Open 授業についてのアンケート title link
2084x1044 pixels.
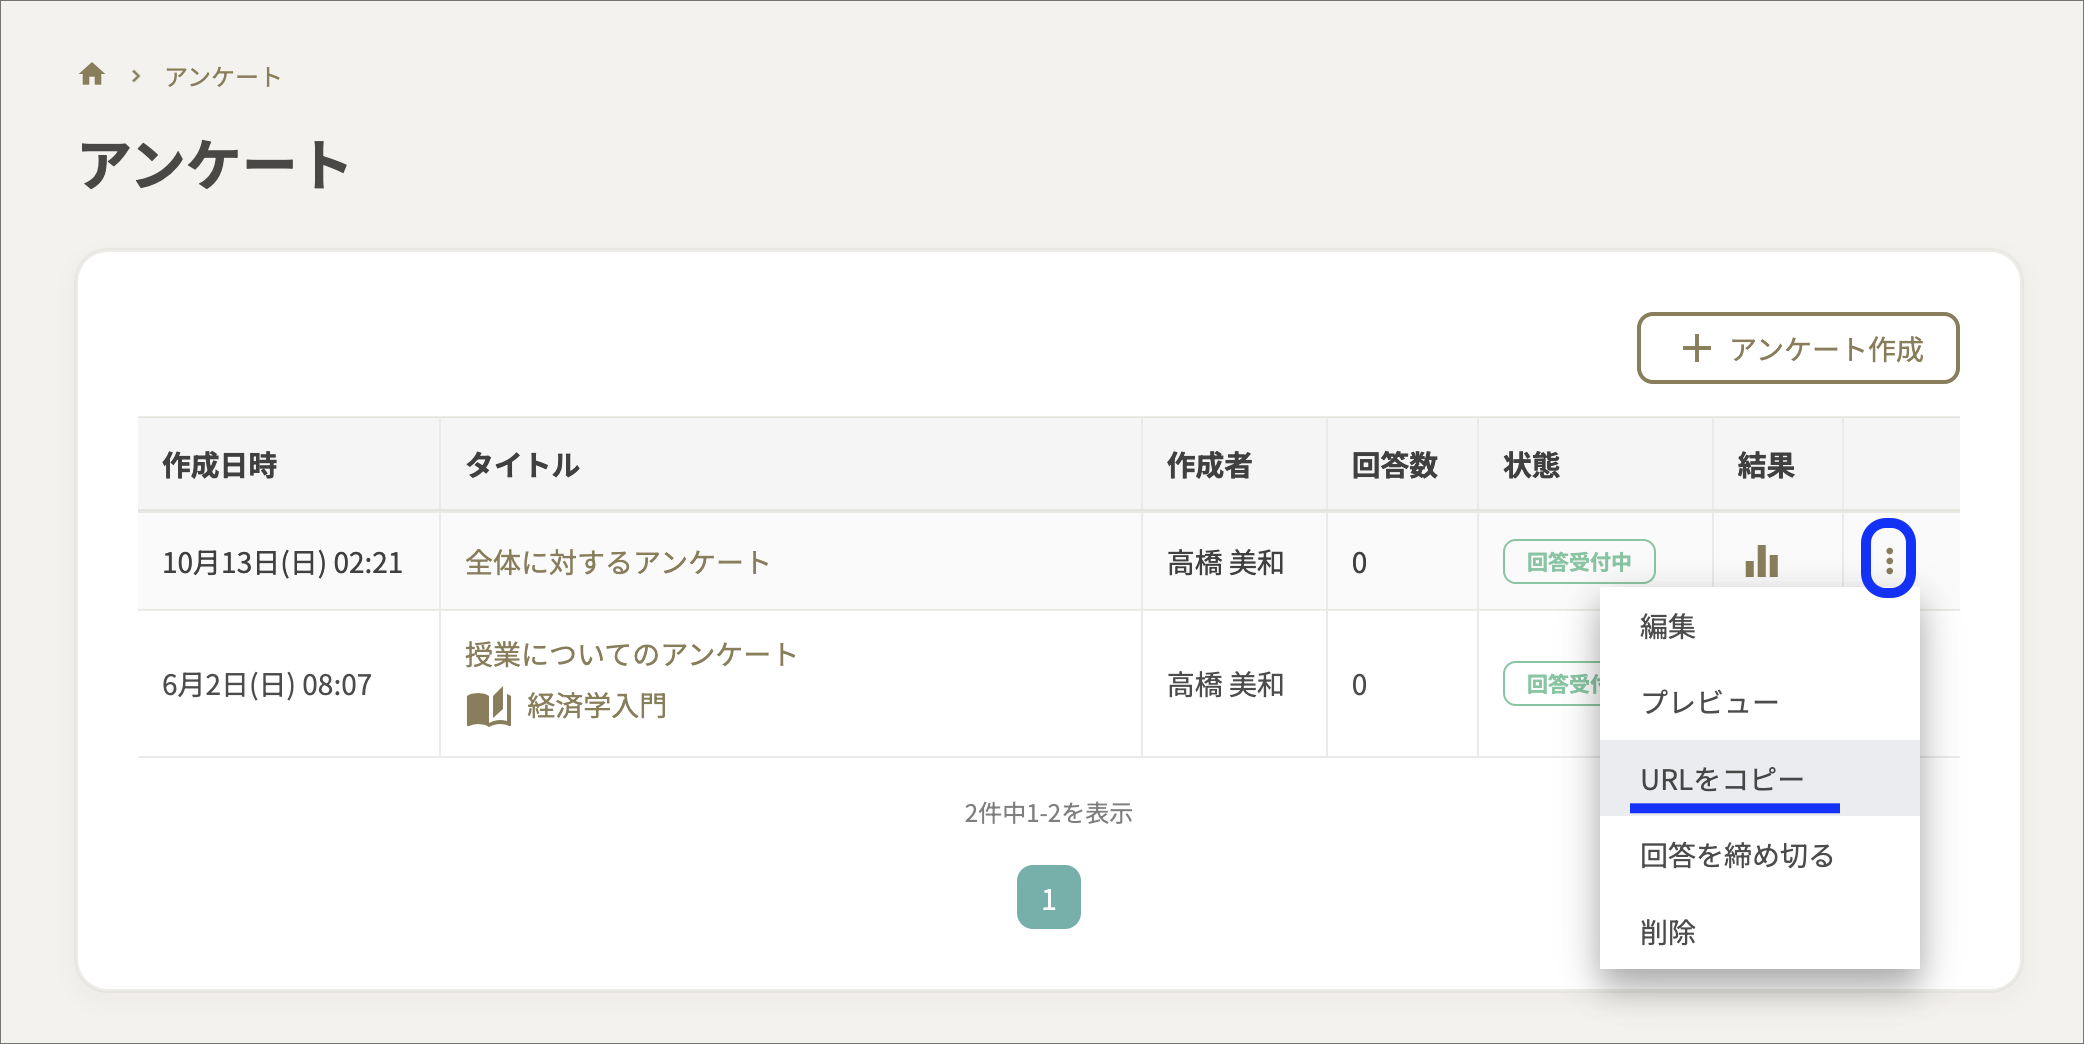pos(630,654)
